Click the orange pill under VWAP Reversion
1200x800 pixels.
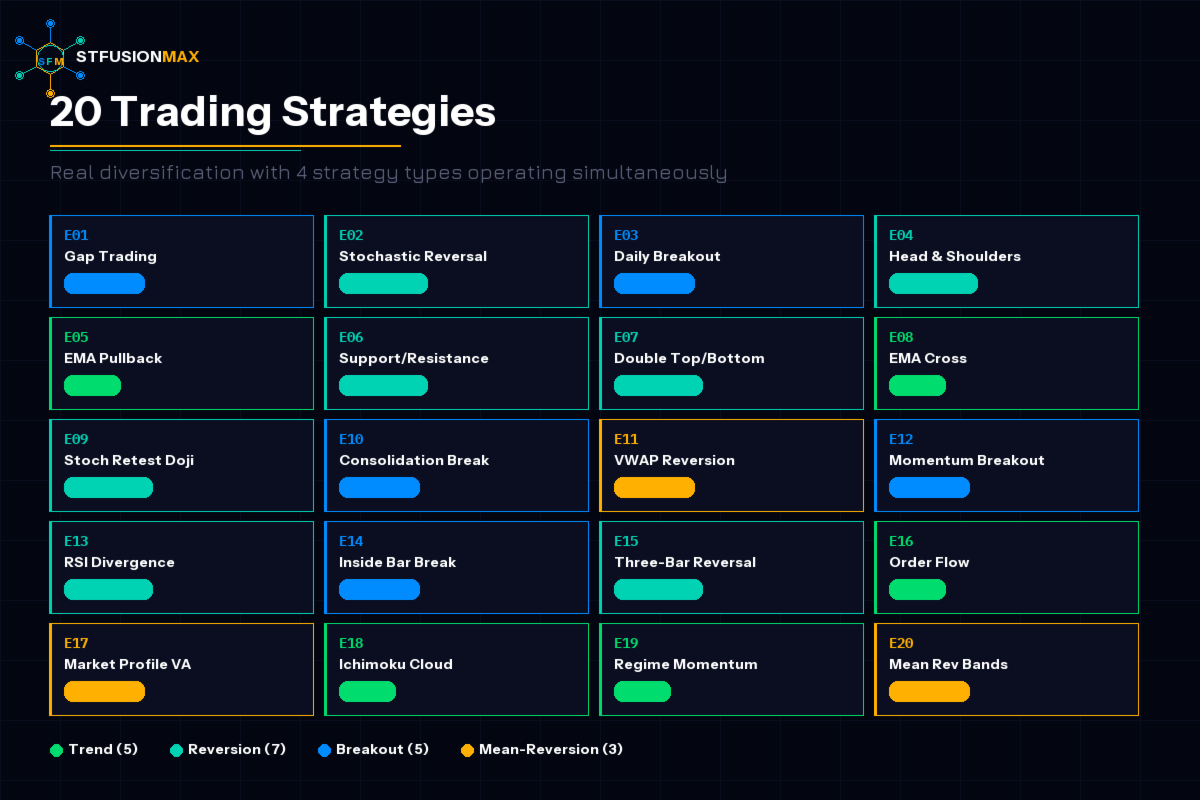coord(654,488)
